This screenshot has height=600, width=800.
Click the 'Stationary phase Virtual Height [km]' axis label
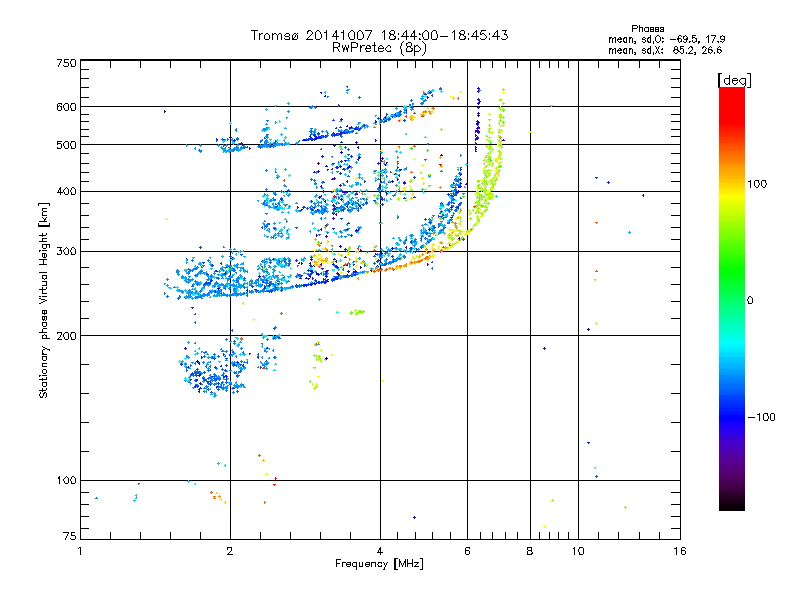pyautogui.click(x=44, y=300)
